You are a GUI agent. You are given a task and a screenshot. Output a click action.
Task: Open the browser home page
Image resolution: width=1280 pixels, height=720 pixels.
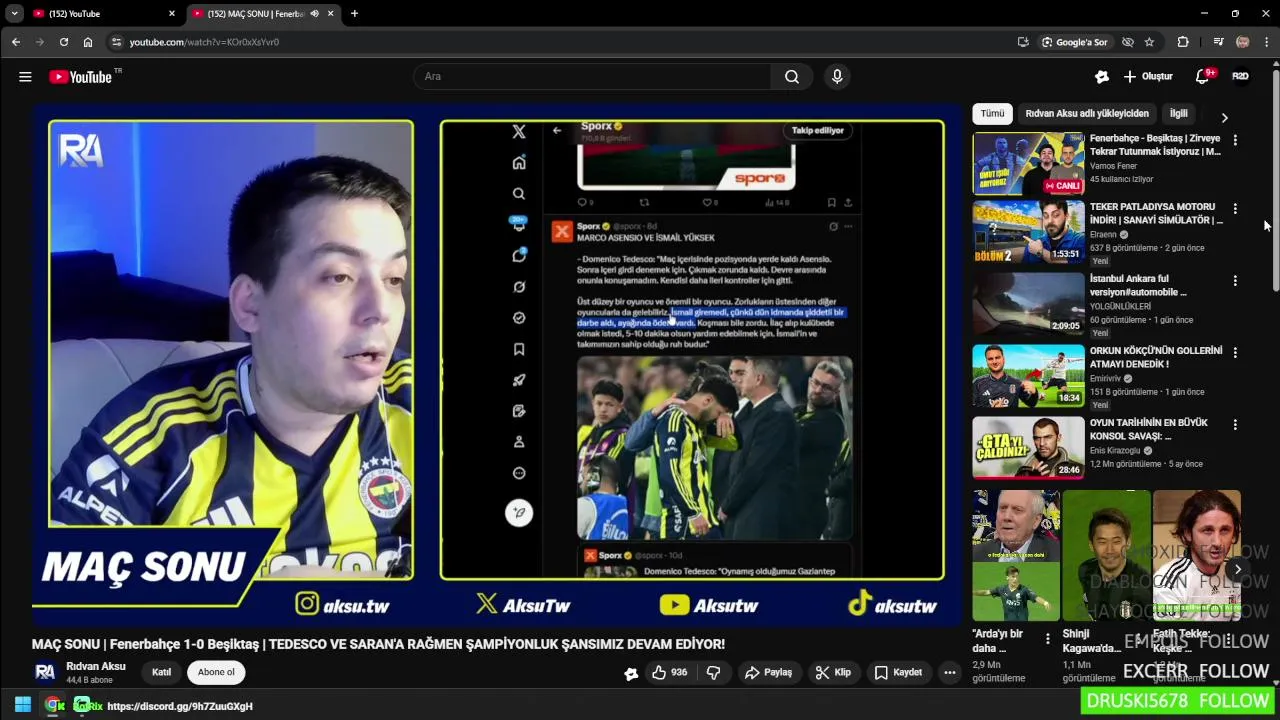coord(88,42)
